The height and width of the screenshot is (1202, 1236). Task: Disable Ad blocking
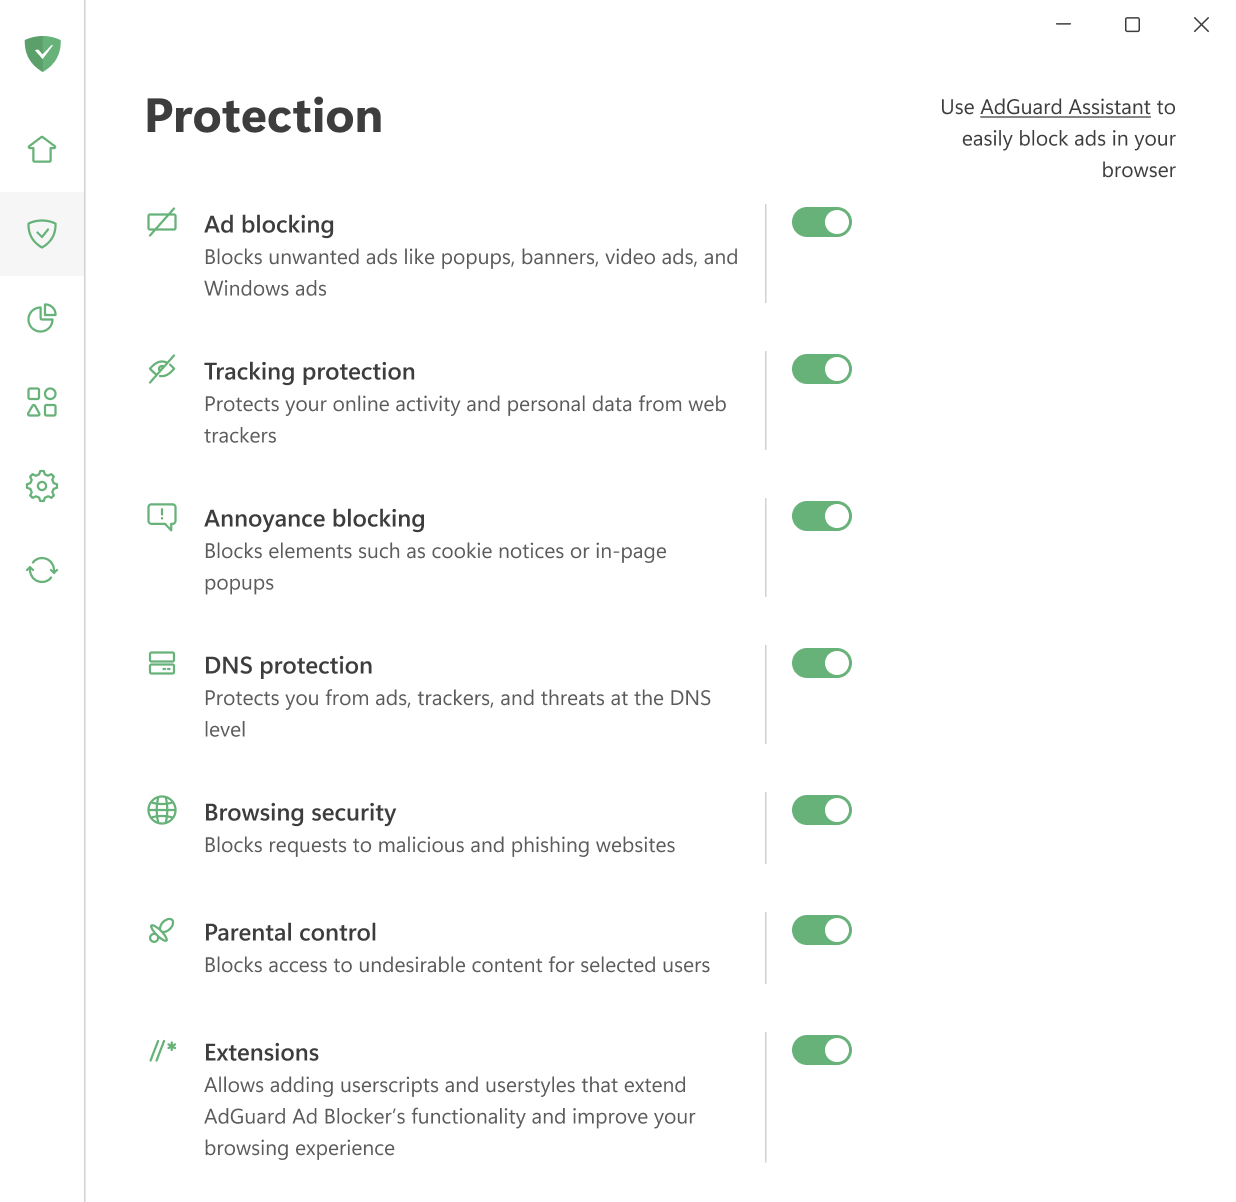(821, 222)
